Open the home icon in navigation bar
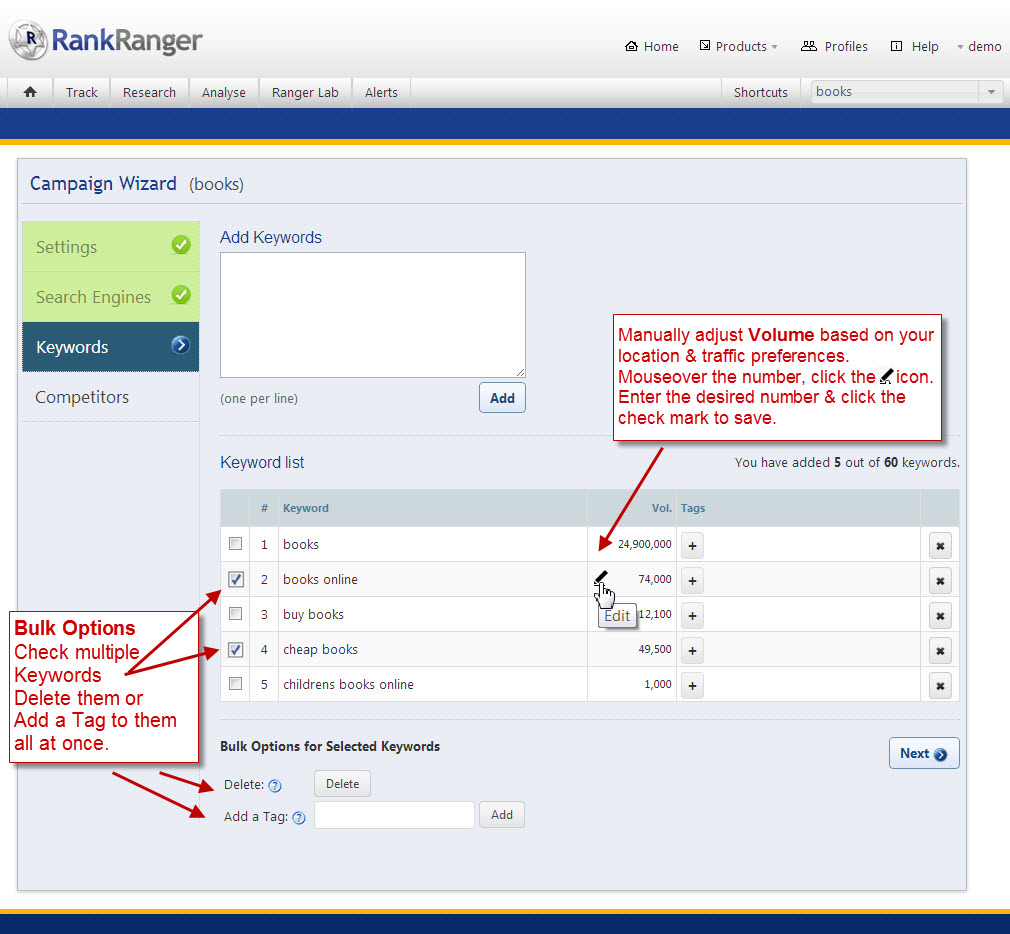1010x934 pixels. [x=30, y=92]
